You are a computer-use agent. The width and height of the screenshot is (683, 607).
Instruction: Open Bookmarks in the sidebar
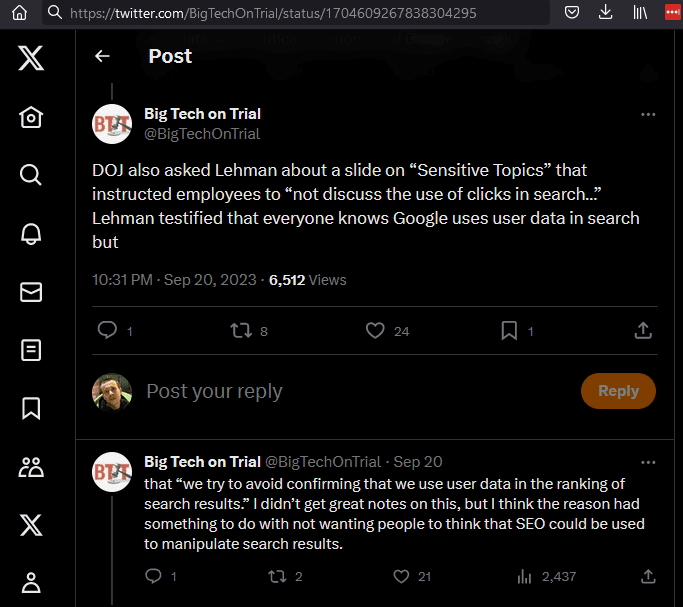pyautogui.click(x=31, y=407)
